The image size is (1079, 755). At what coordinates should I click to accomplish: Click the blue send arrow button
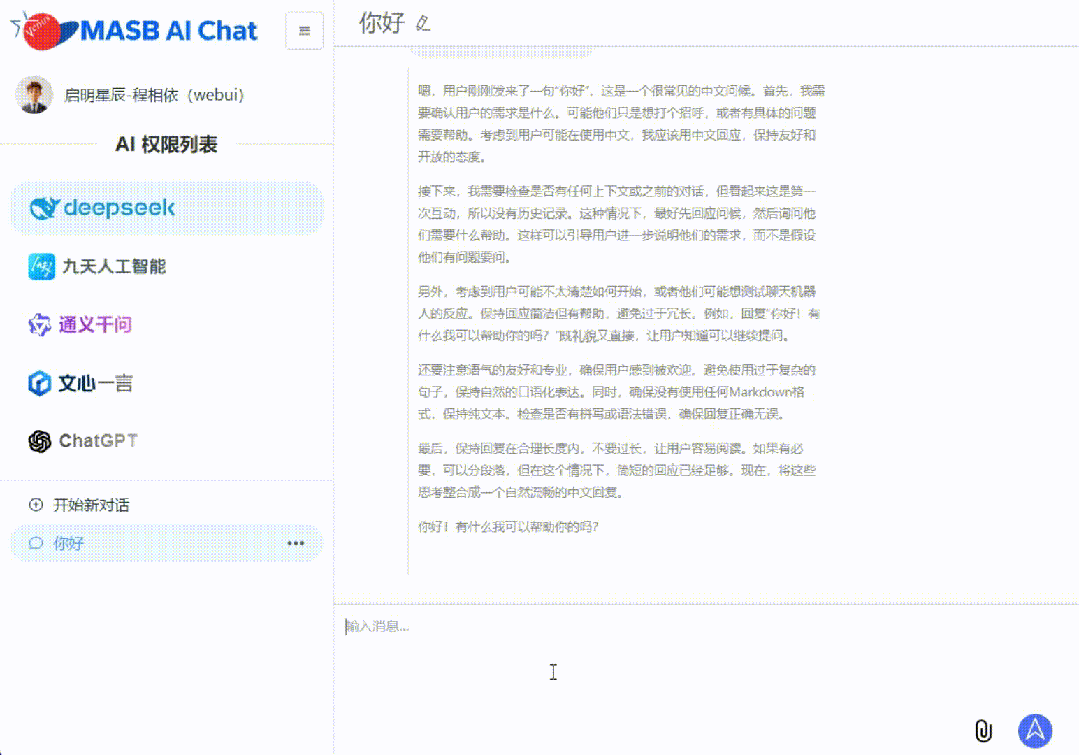(x=1035, y=731)
